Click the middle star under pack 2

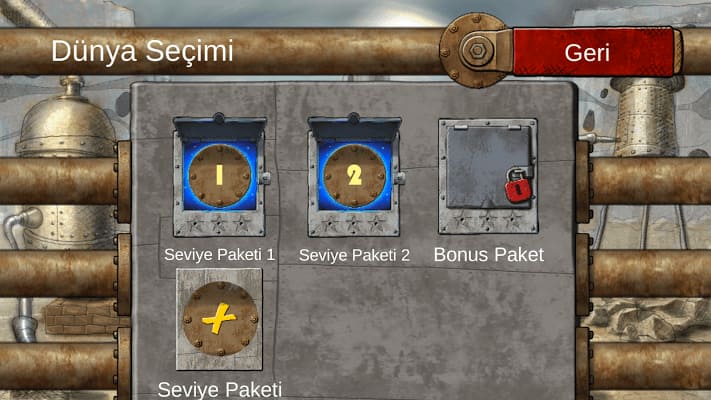click(x=353, y=224)
